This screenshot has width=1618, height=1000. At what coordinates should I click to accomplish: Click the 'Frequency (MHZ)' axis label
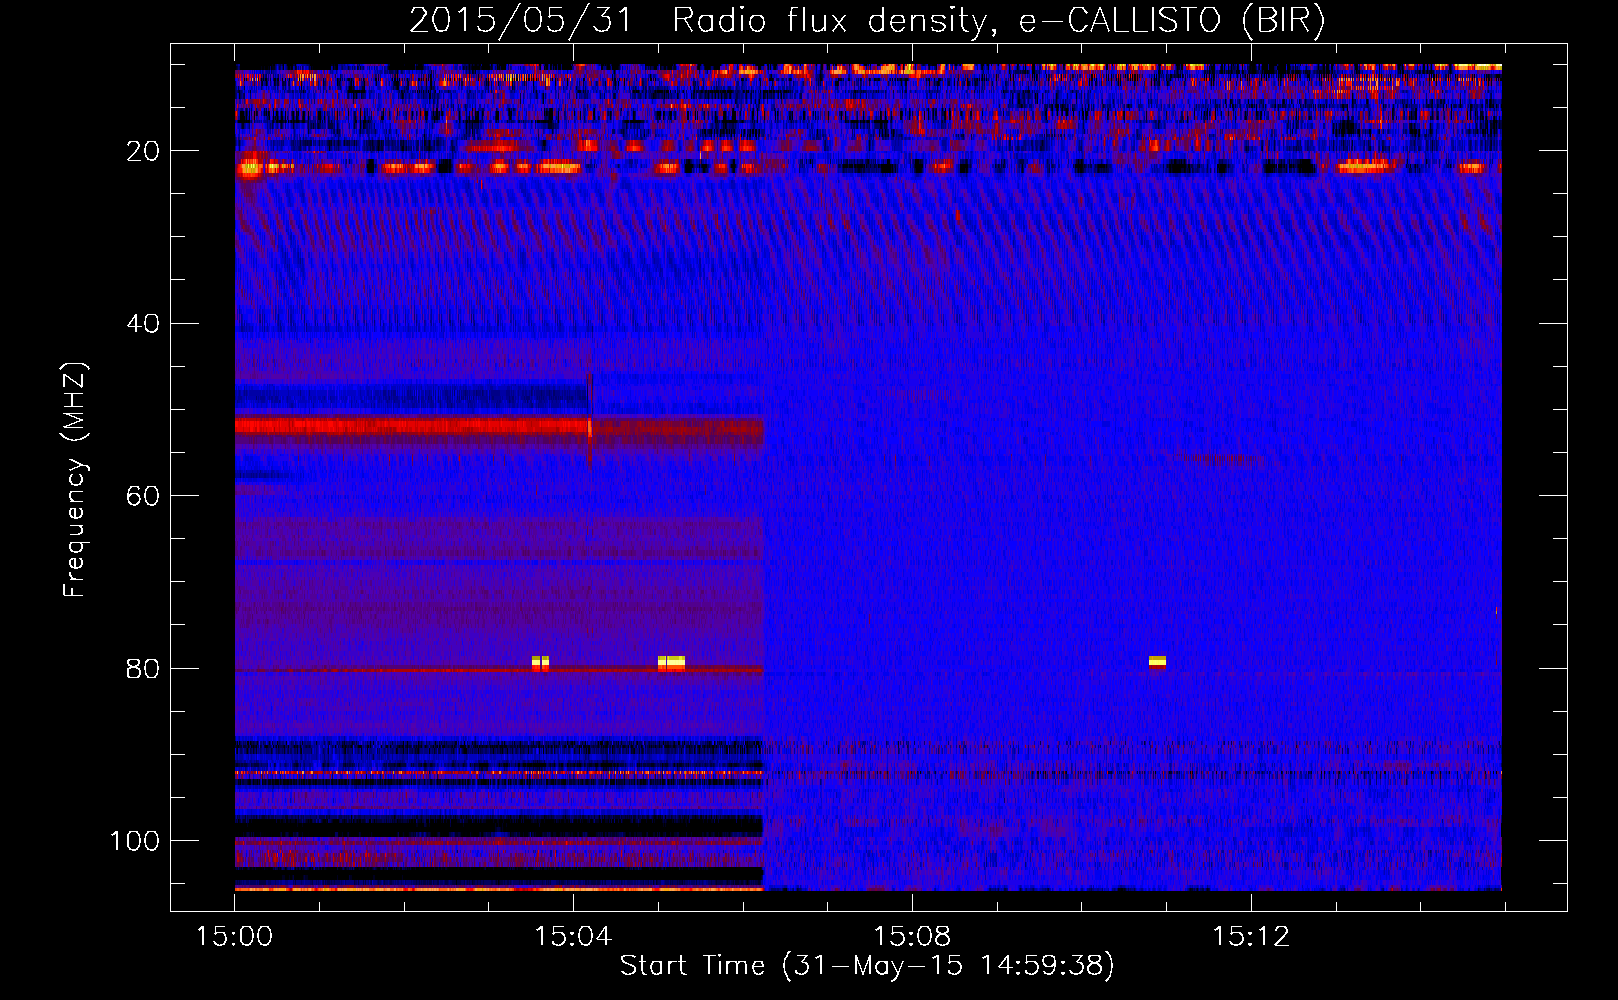(75, 479)
